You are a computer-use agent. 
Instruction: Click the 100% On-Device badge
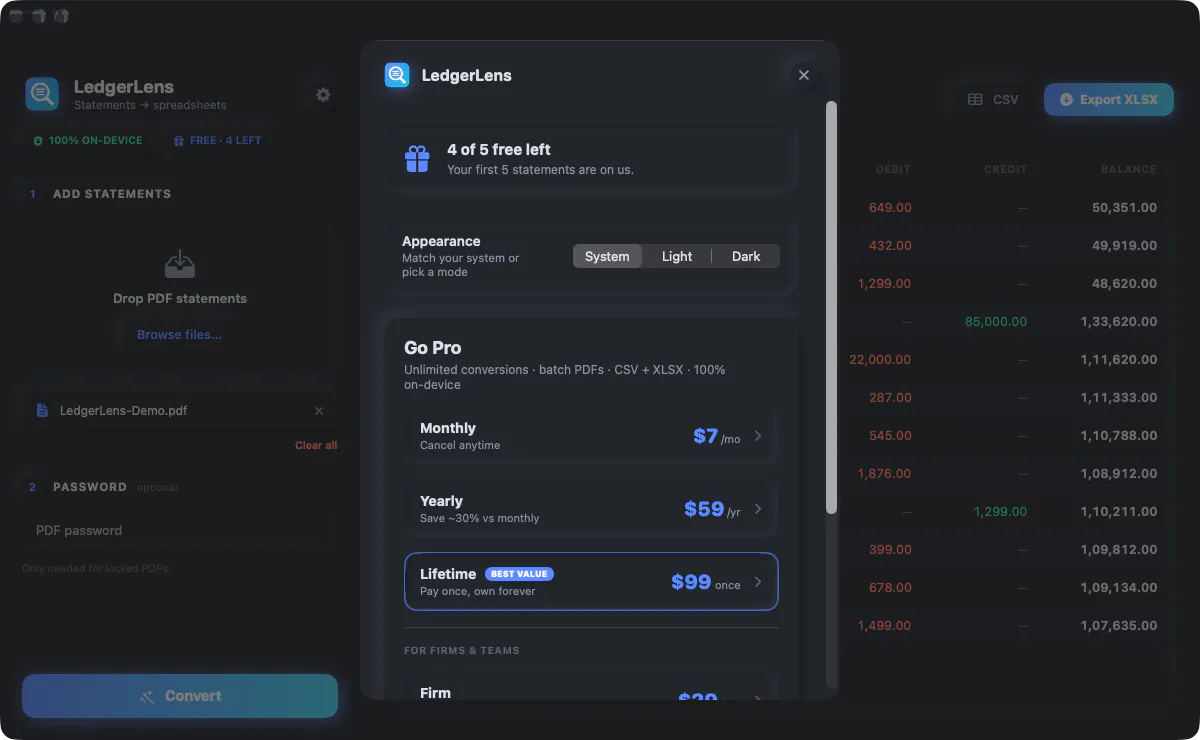click(x=88, y=140)
